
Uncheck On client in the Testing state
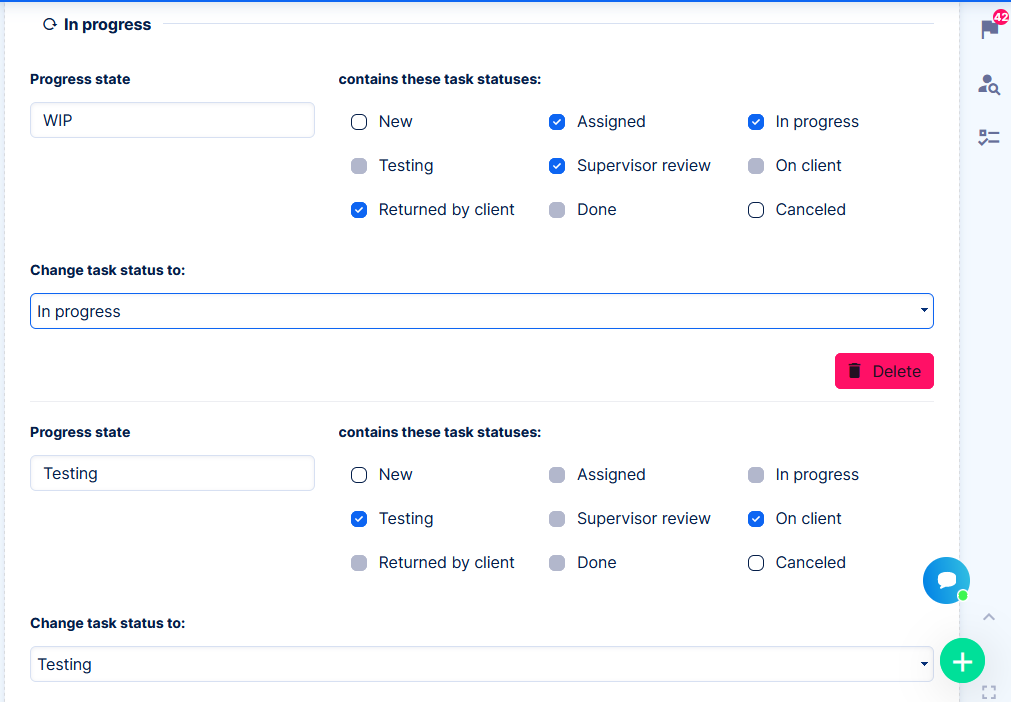(x=756, y=519)
